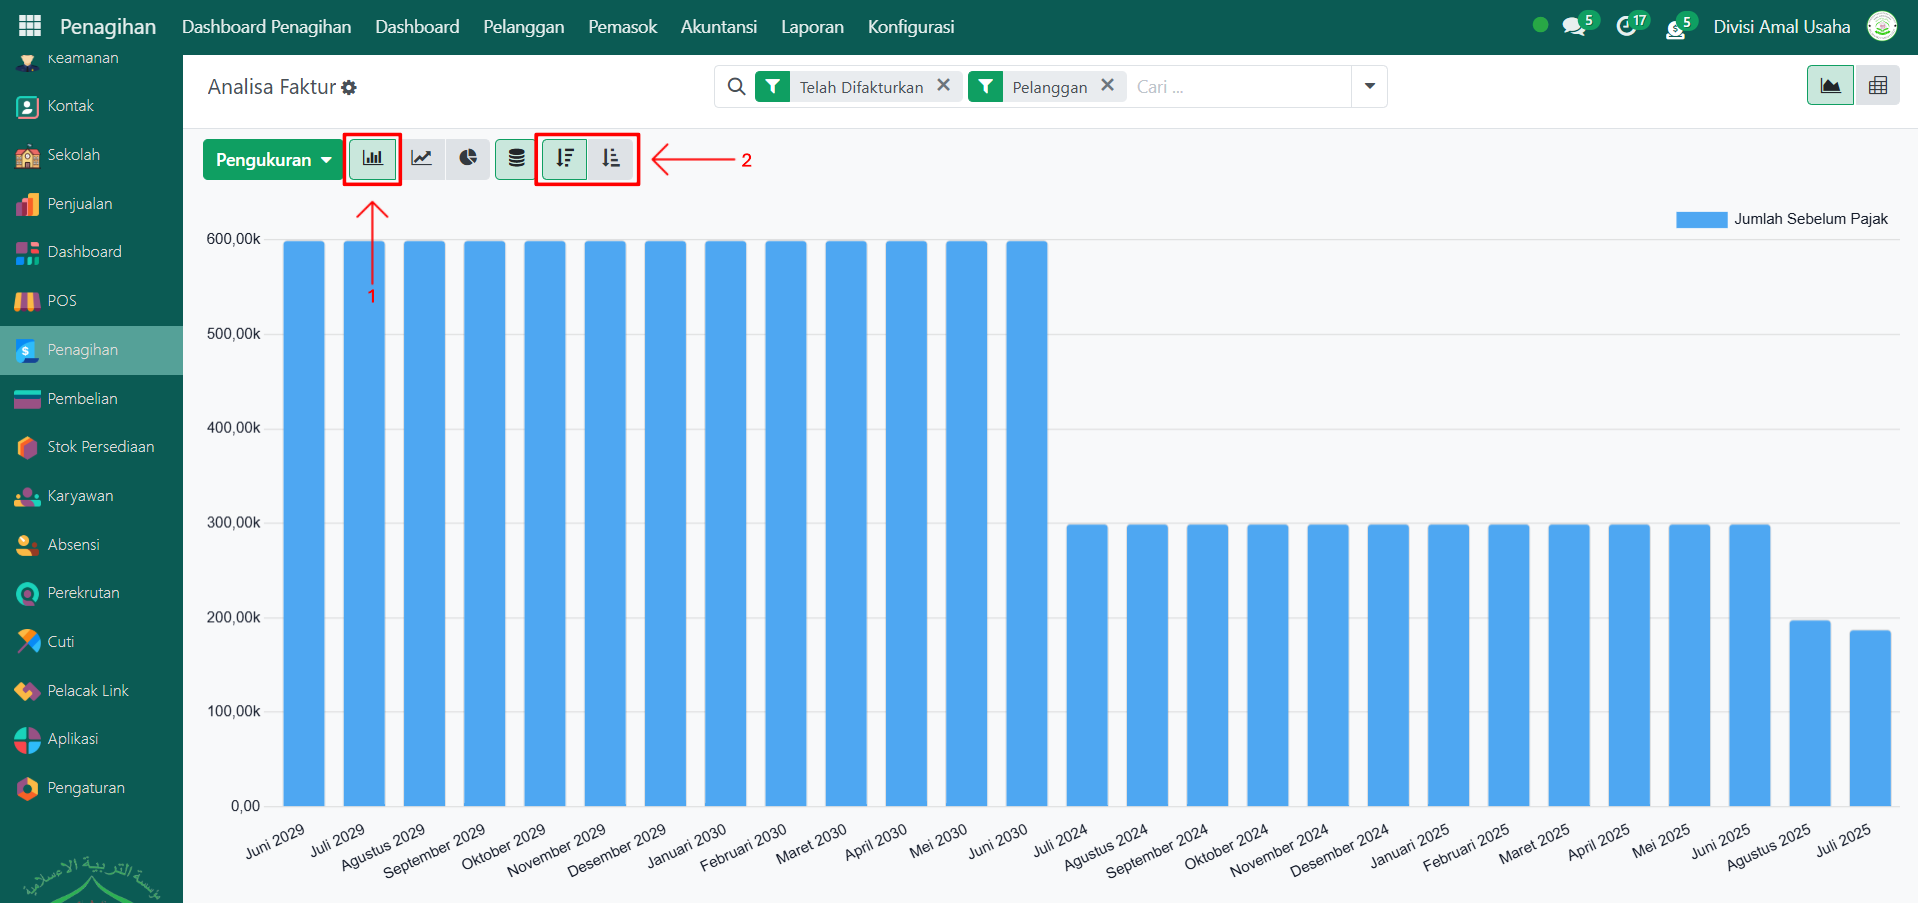The width and height of the screenshot is (1918, 903).
Task: Click the Jumlah Sebelum Pajak legend swatch
Action: [x=1701, y=220]
